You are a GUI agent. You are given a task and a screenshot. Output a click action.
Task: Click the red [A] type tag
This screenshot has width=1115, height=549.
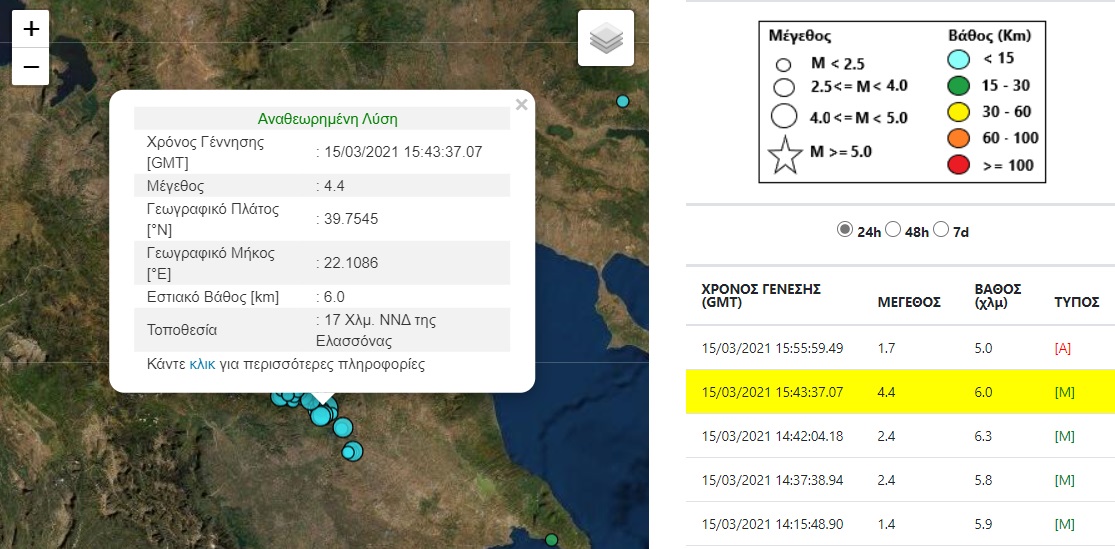pyautogui.click(x=1064, y=348)
